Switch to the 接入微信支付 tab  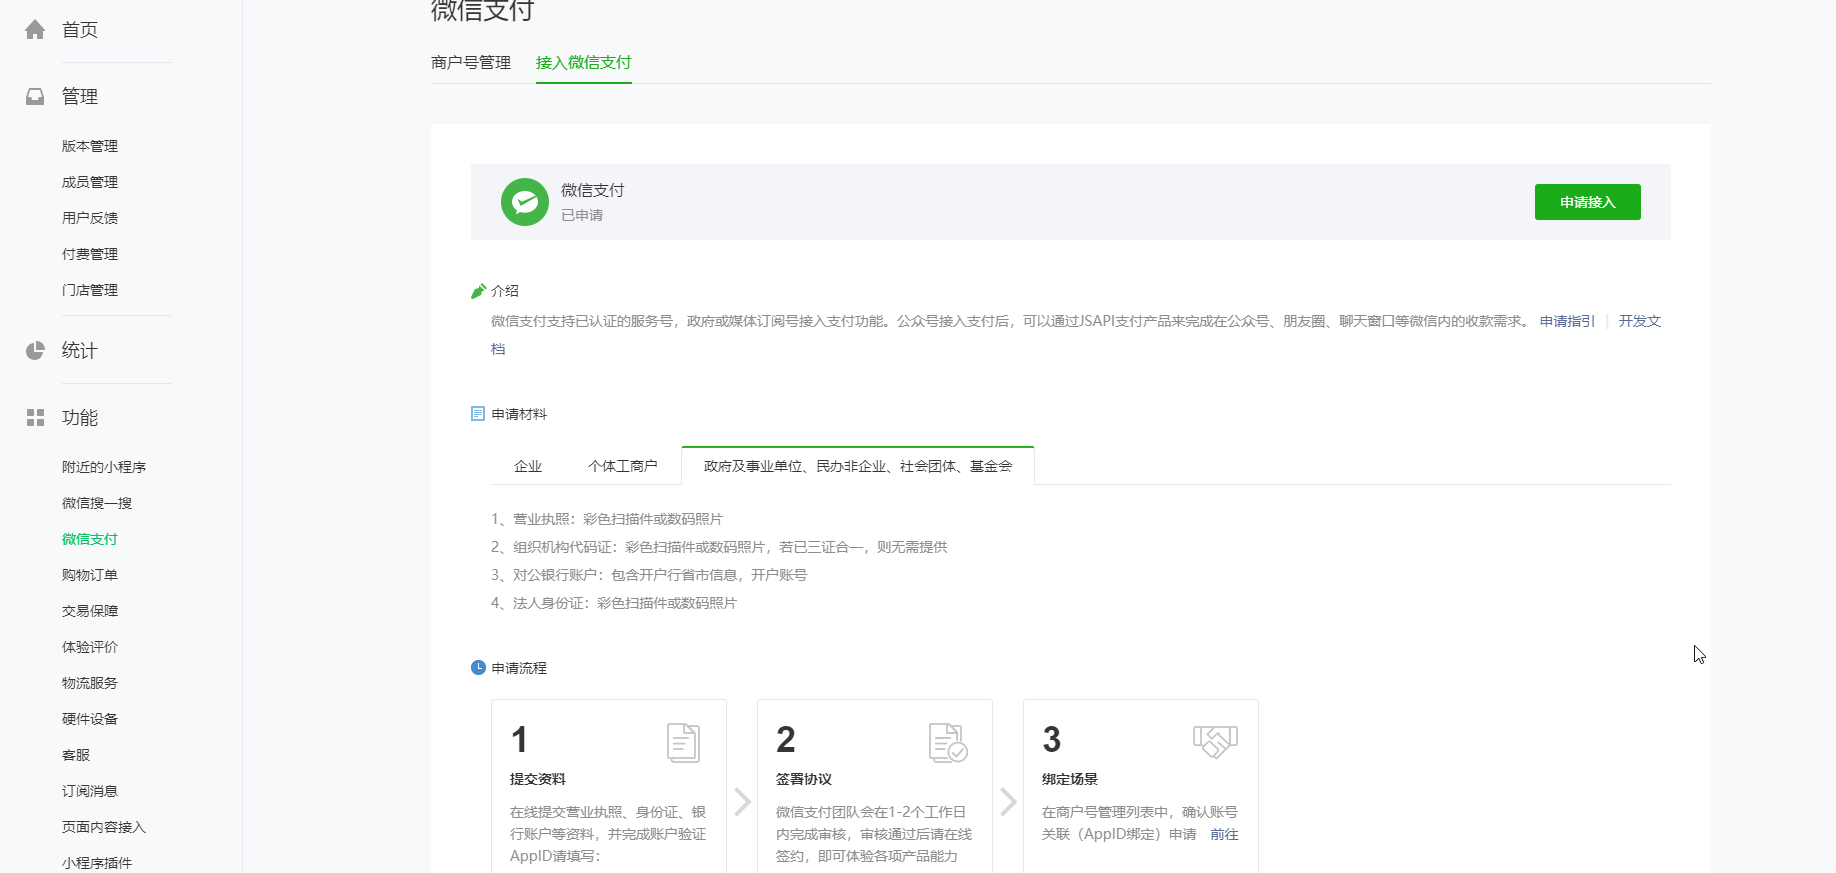pyautogui.click(x=584, y=62)
